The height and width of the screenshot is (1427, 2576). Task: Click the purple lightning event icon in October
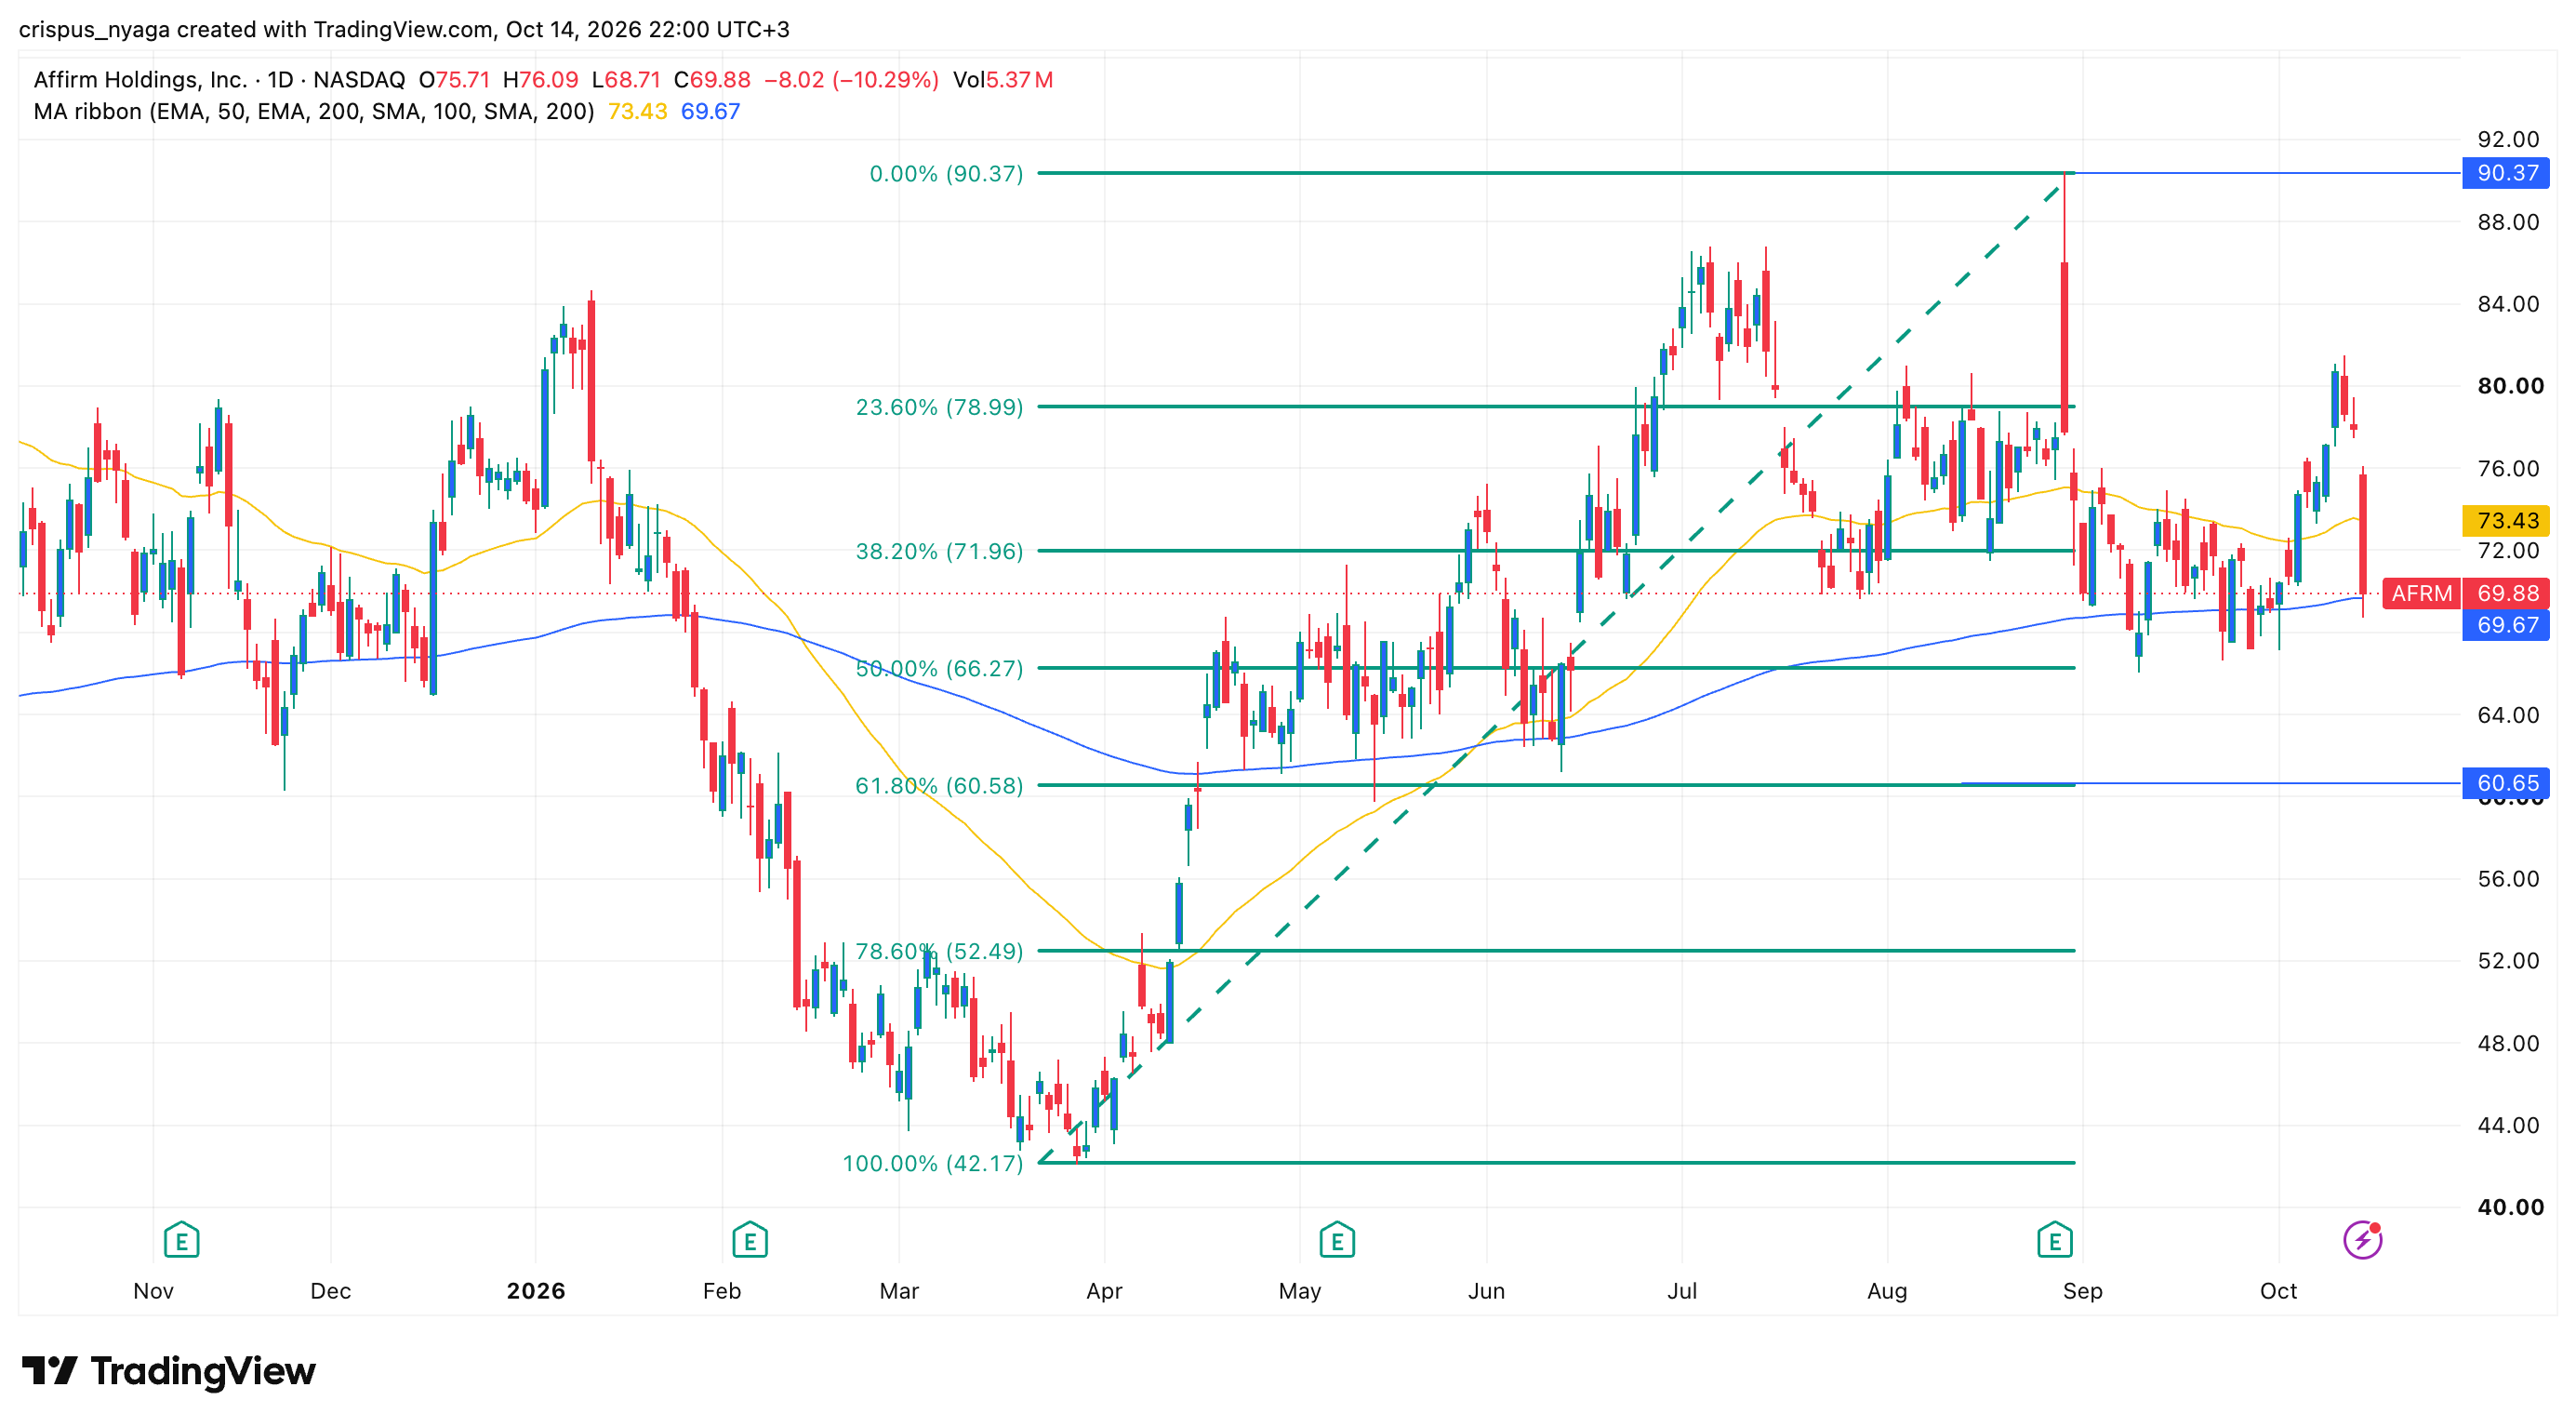click(2363, 1240)
